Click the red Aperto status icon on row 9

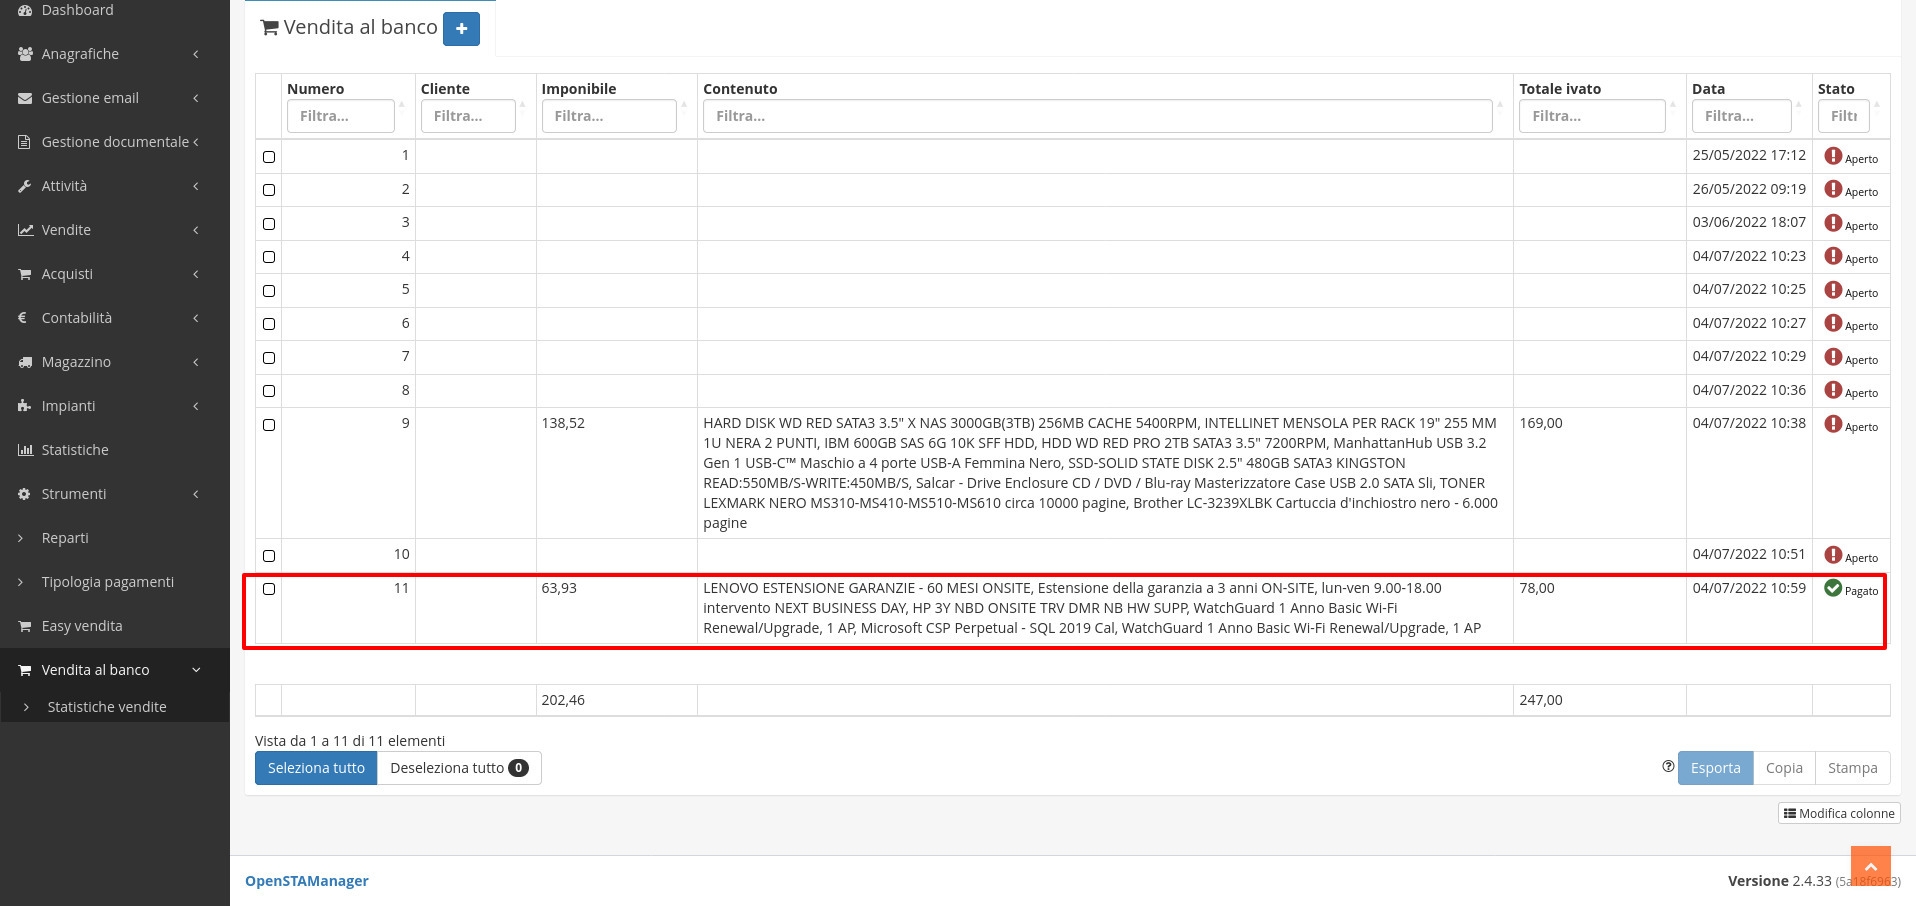coord(1832,424)
